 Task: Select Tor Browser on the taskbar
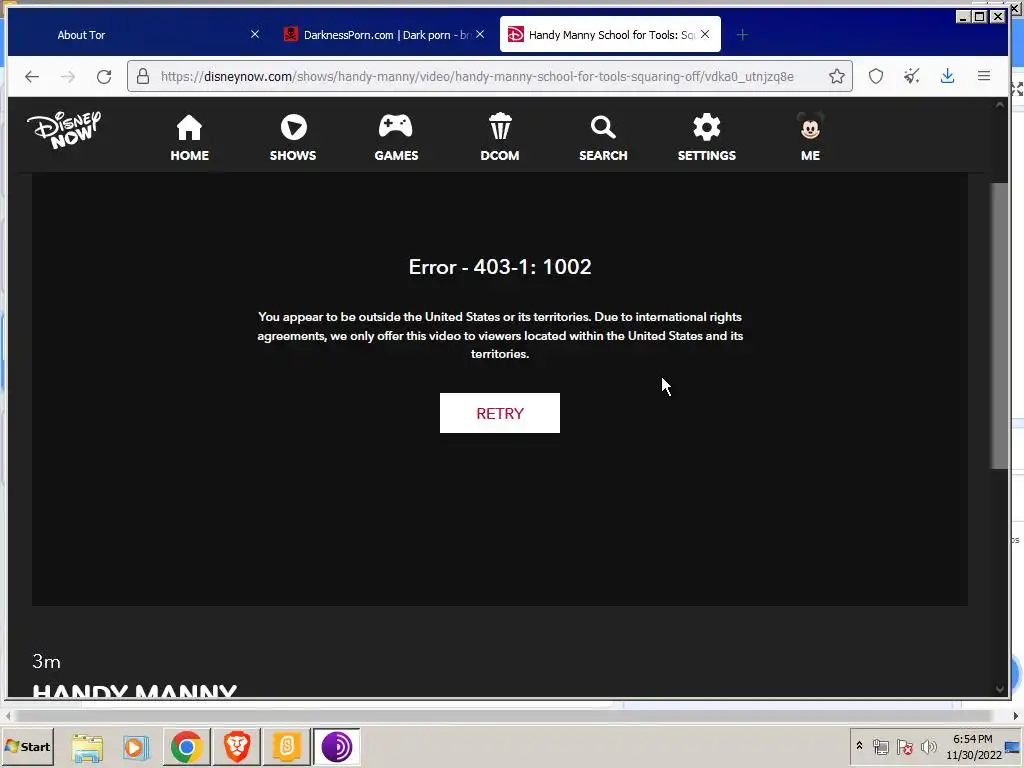point(336,746)
